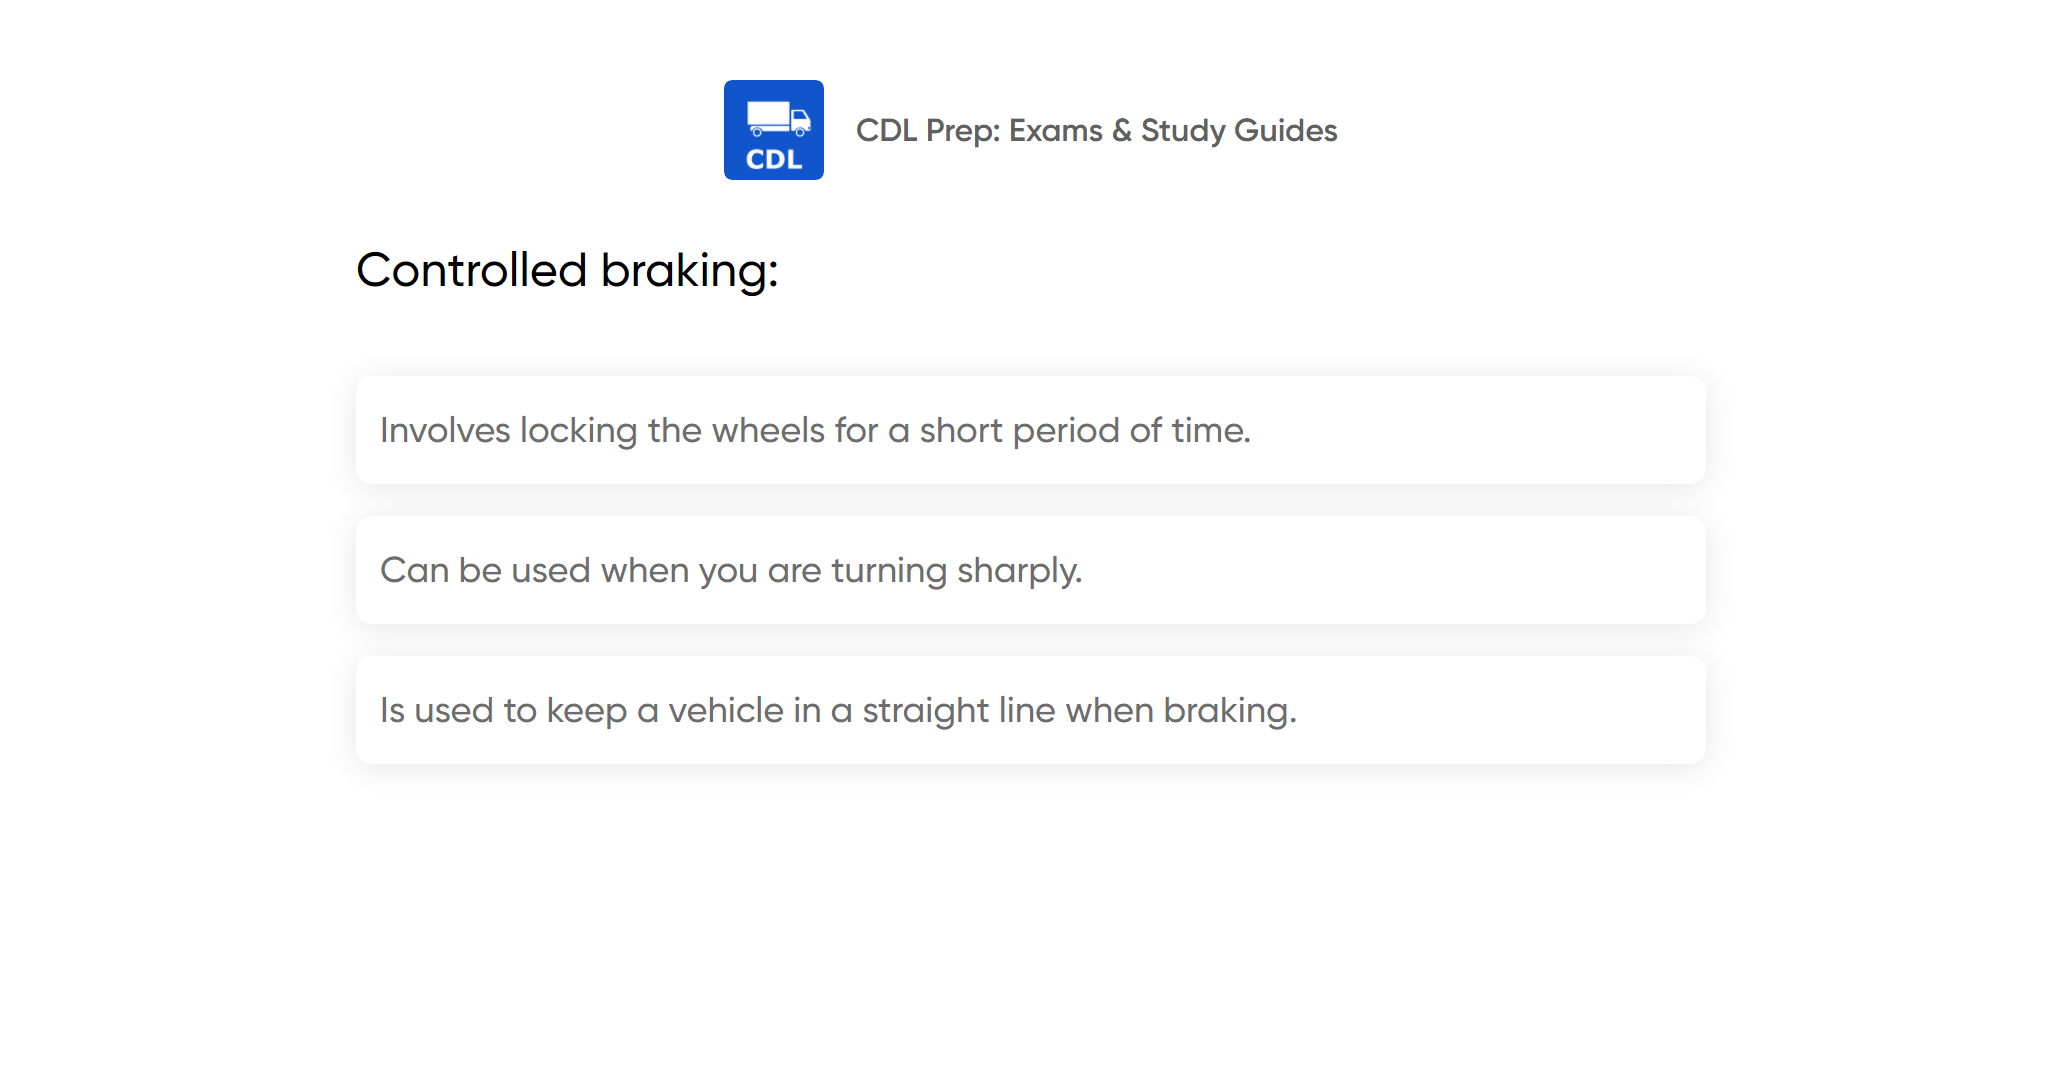Click "Study Guides" in the header title
The image size is (2062, 1080).
coord(1239,130)
